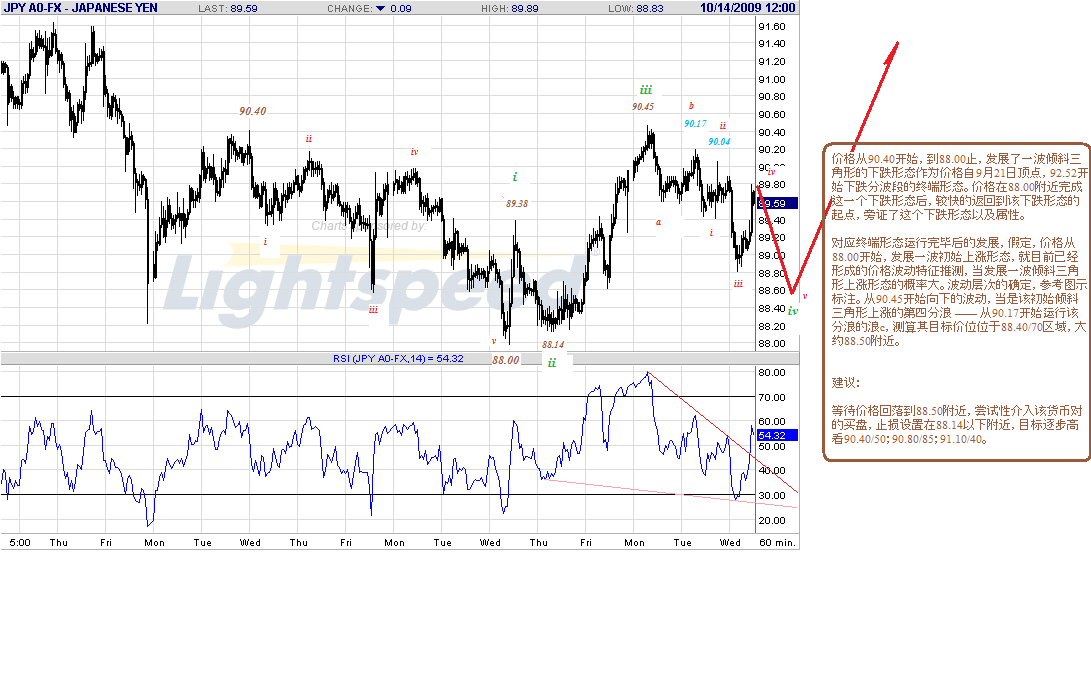Click the 40.00 RSI axis label
Viewport: 1091px width, 695px height.
(x=772, y=471)
